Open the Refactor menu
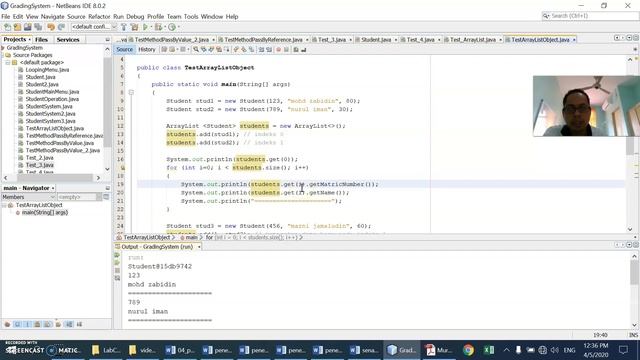This screenshot has width=640, height=360. (99, 16)
